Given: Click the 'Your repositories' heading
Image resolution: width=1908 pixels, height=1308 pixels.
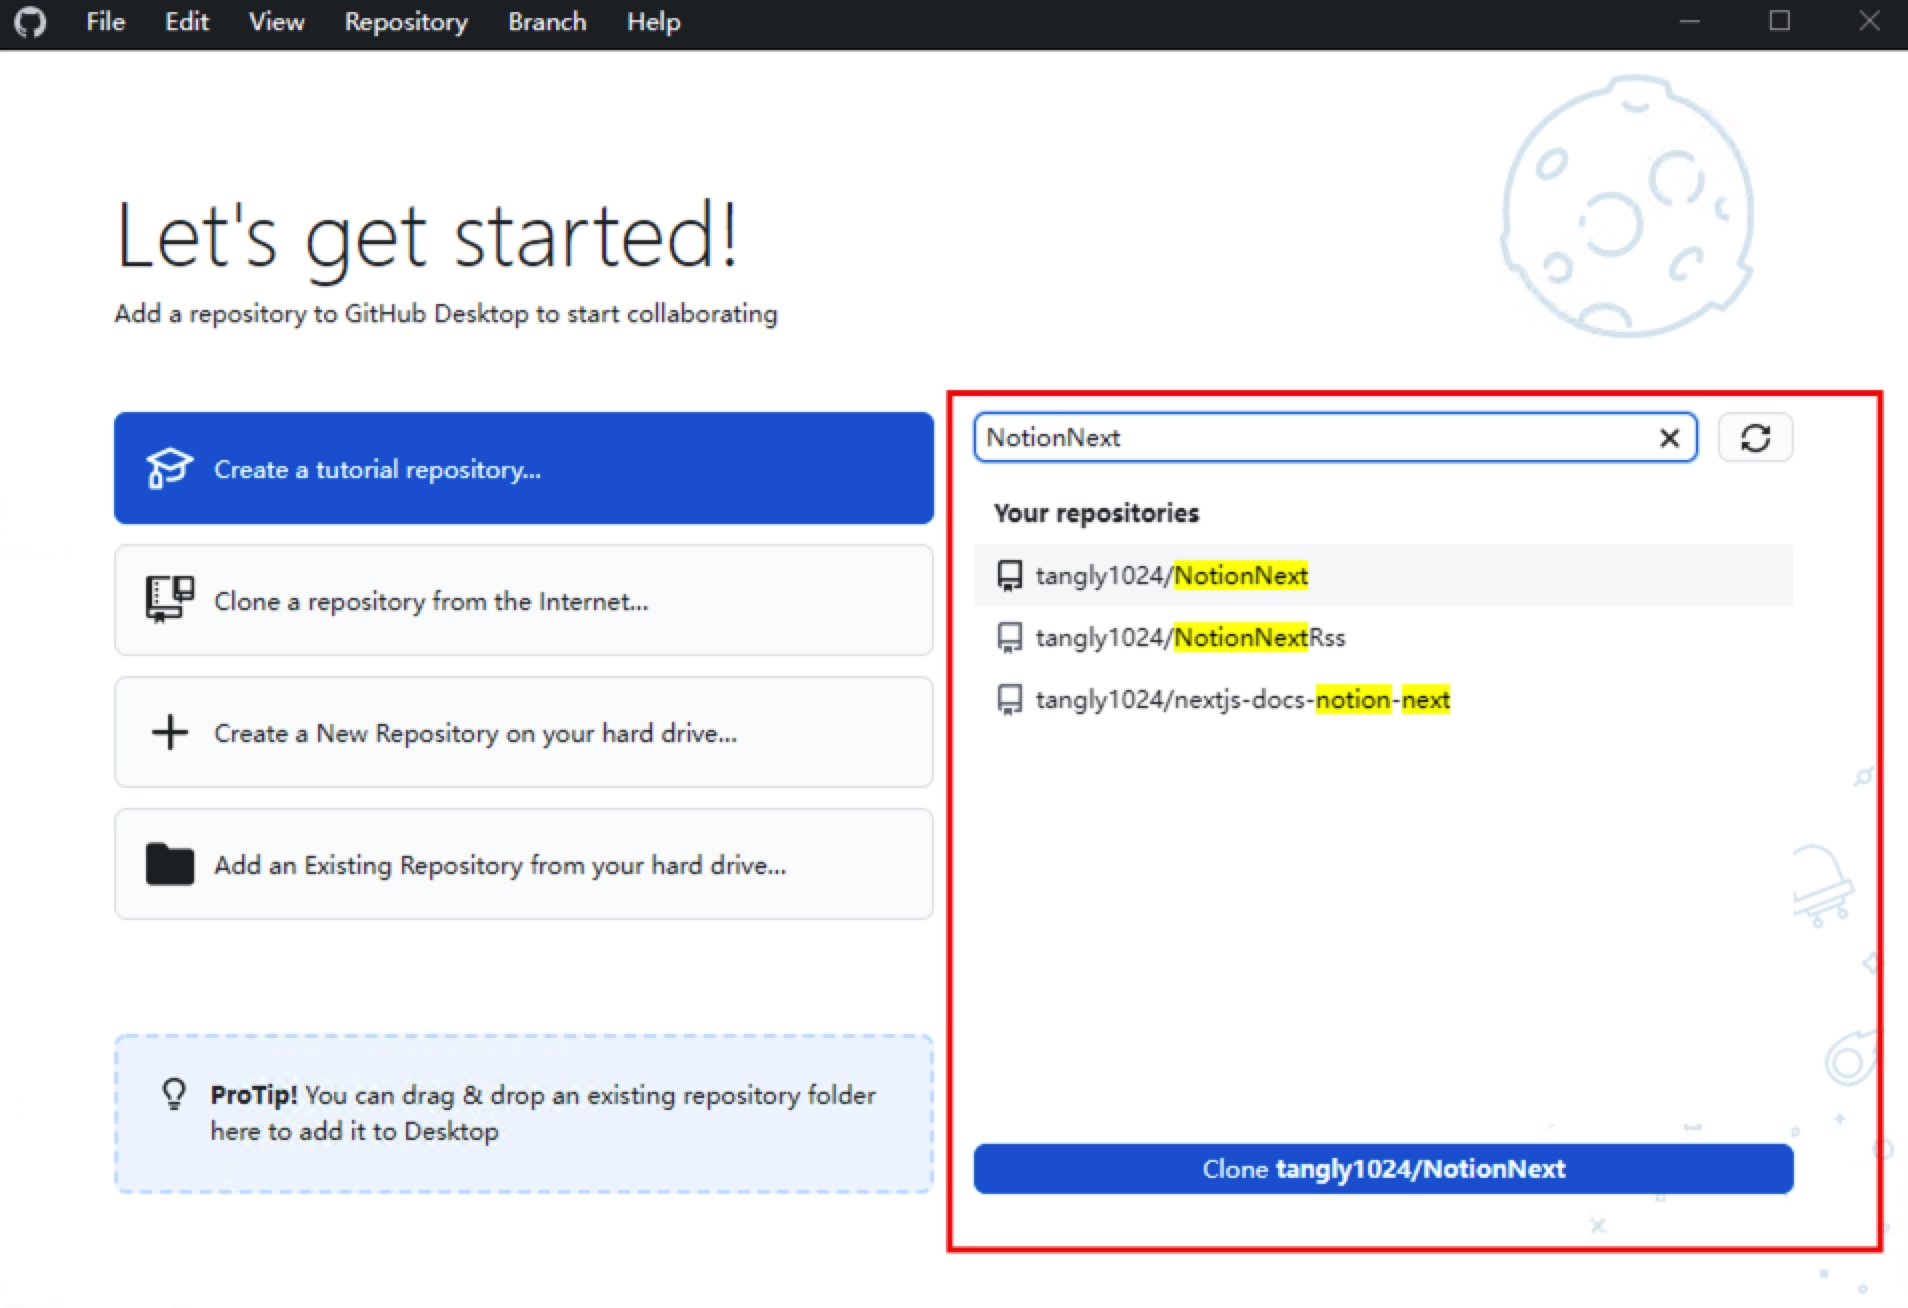Looking at the screenshot, I should [1096, 513].
